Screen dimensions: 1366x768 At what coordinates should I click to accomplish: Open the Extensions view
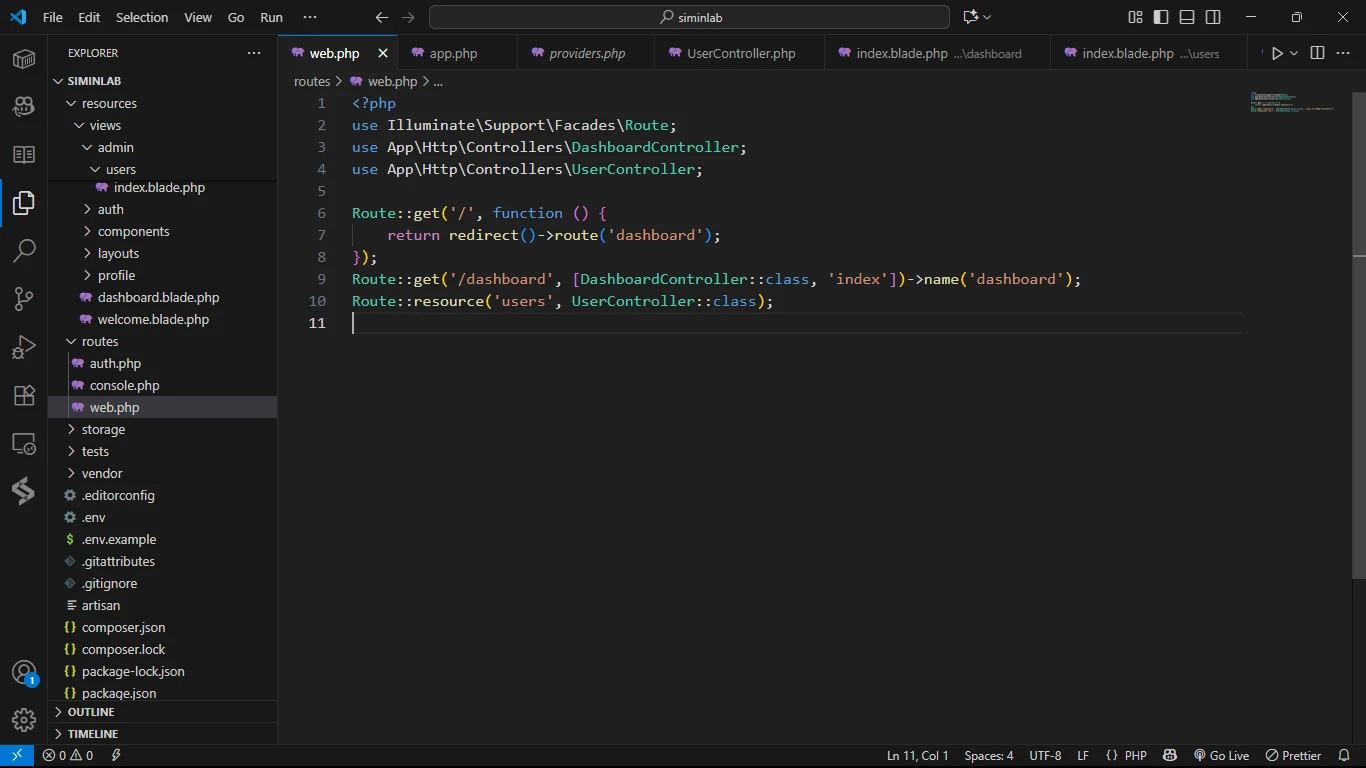pos(24,395)
